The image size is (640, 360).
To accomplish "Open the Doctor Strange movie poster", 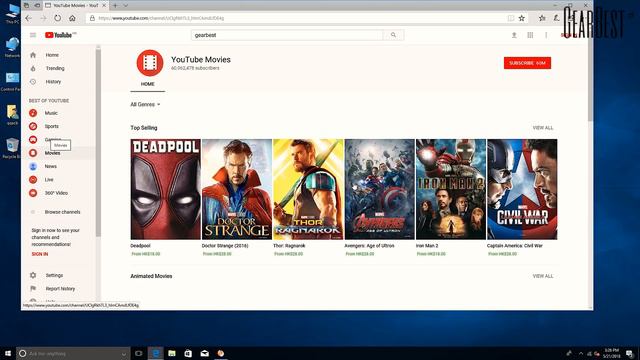I will click(237, 189).
